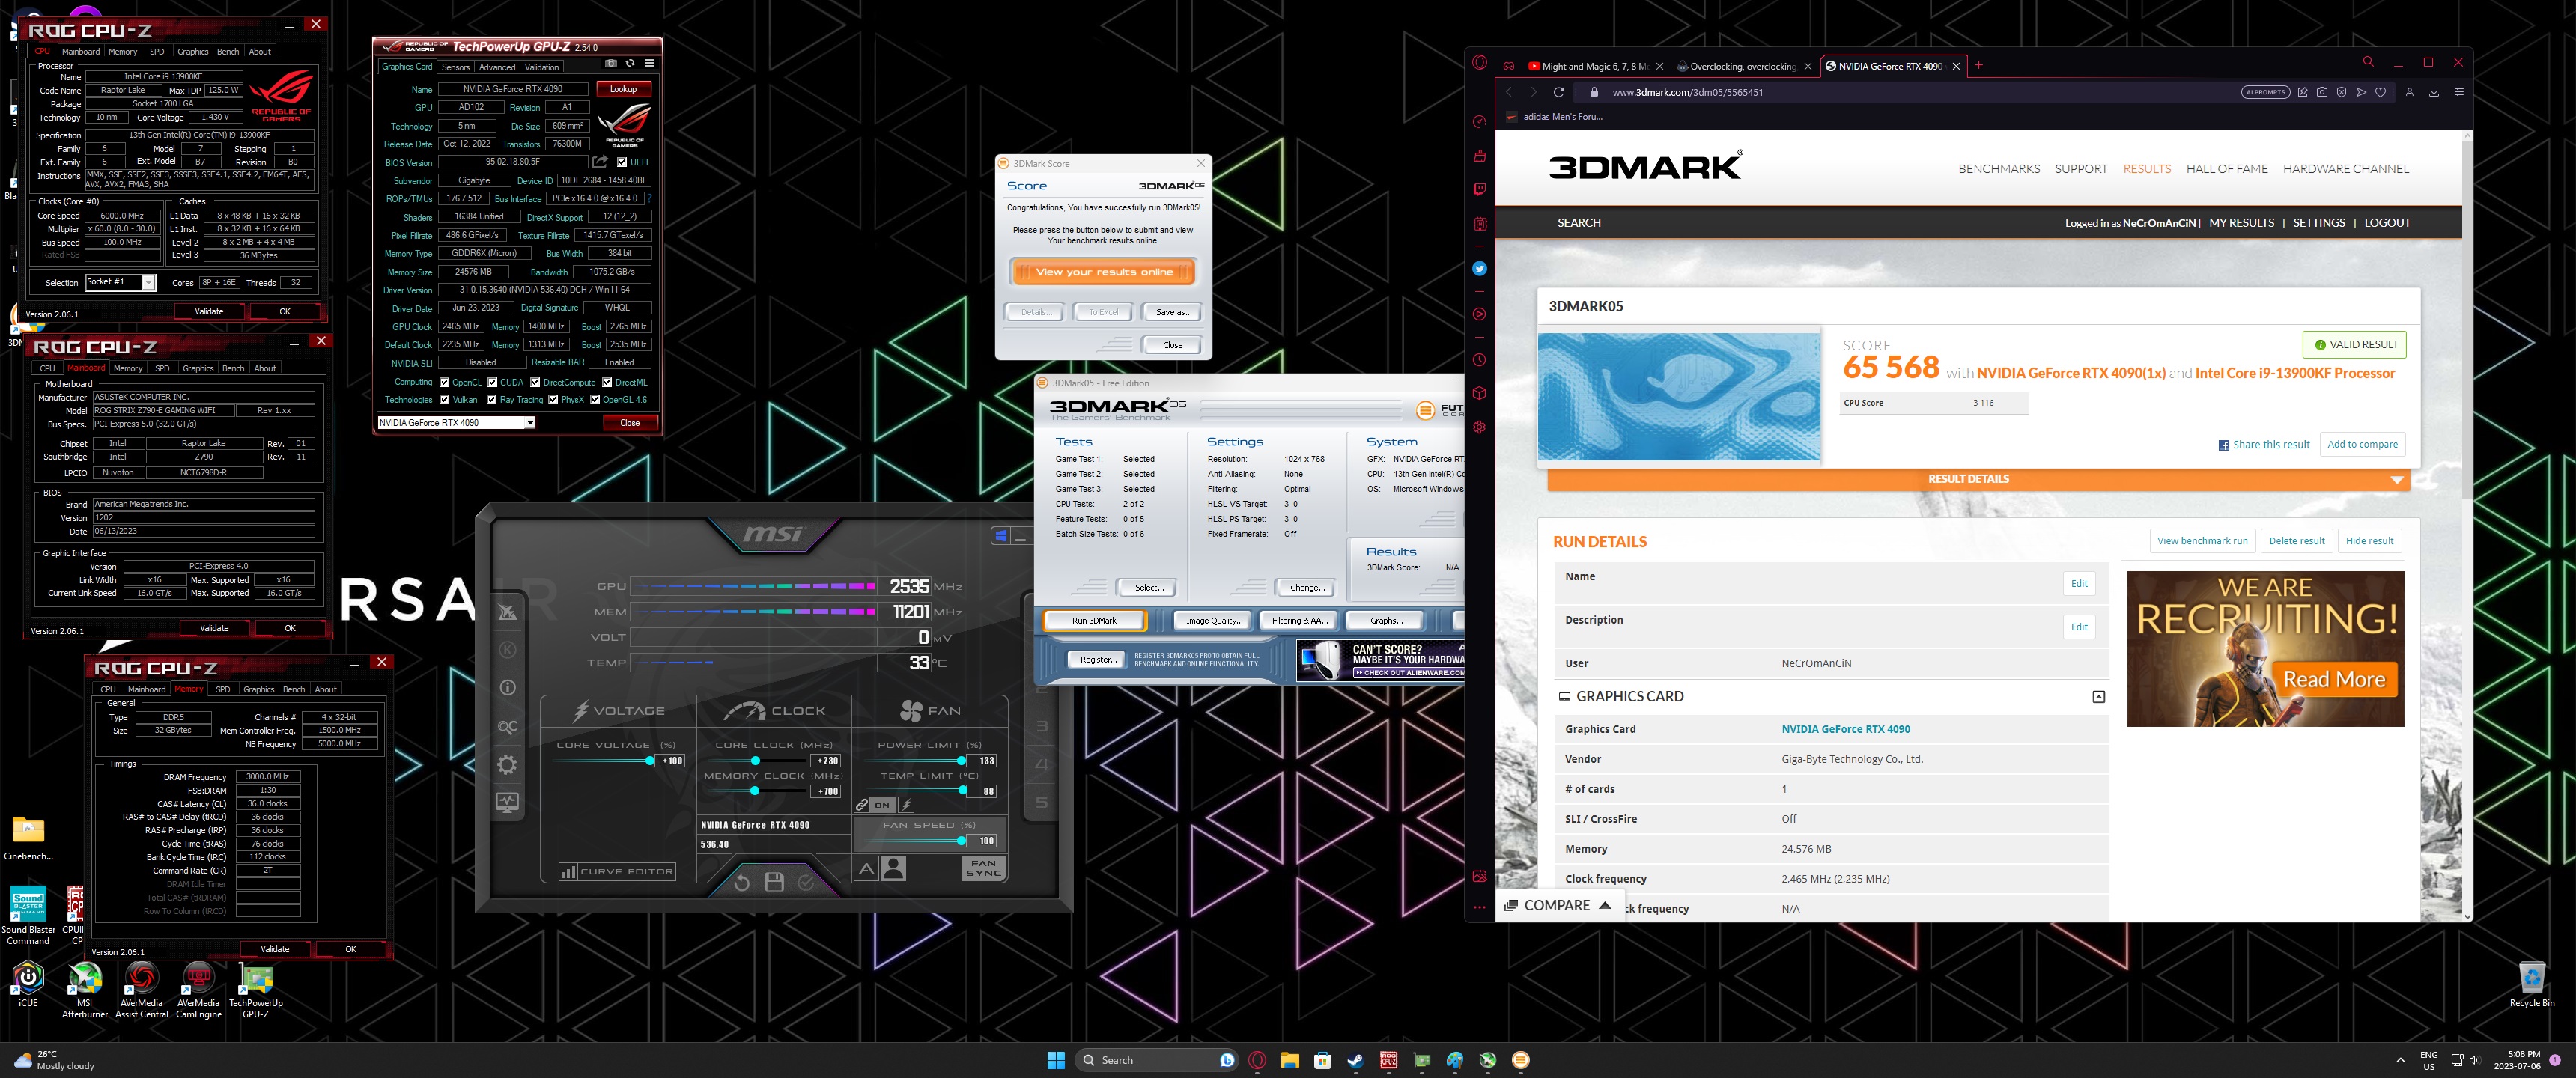Click Opera bookmark heart icon
The image size is (2576, 1078).
tap(2381, 92)
